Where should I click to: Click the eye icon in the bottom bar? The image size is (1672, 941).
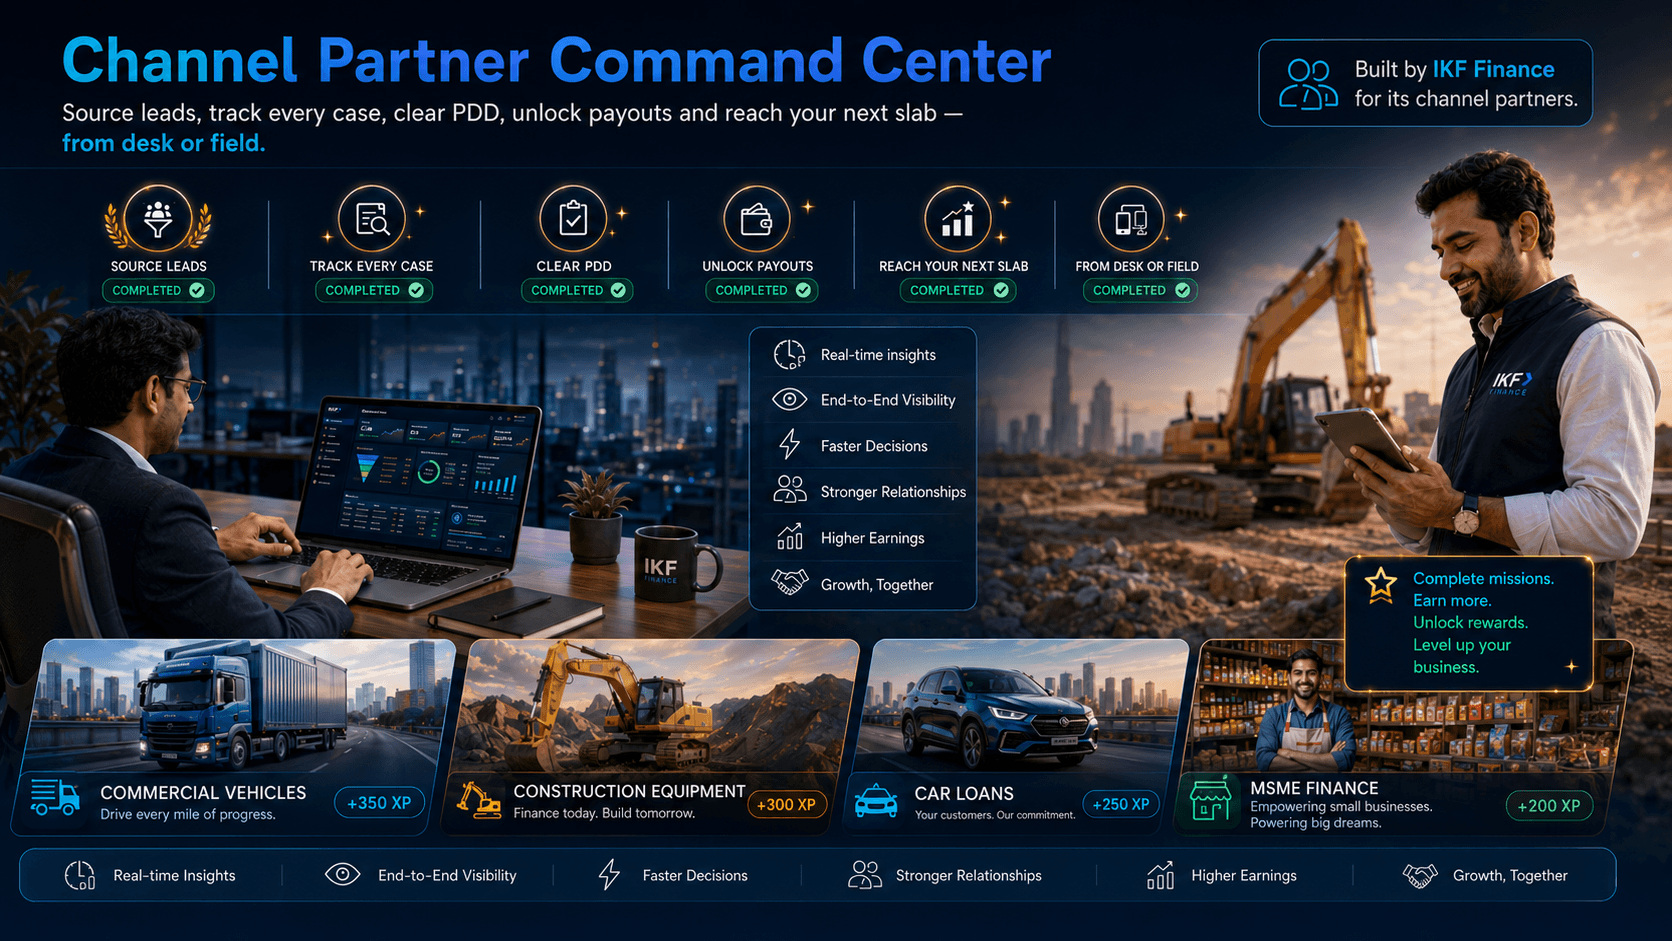[x=342, y=874]
